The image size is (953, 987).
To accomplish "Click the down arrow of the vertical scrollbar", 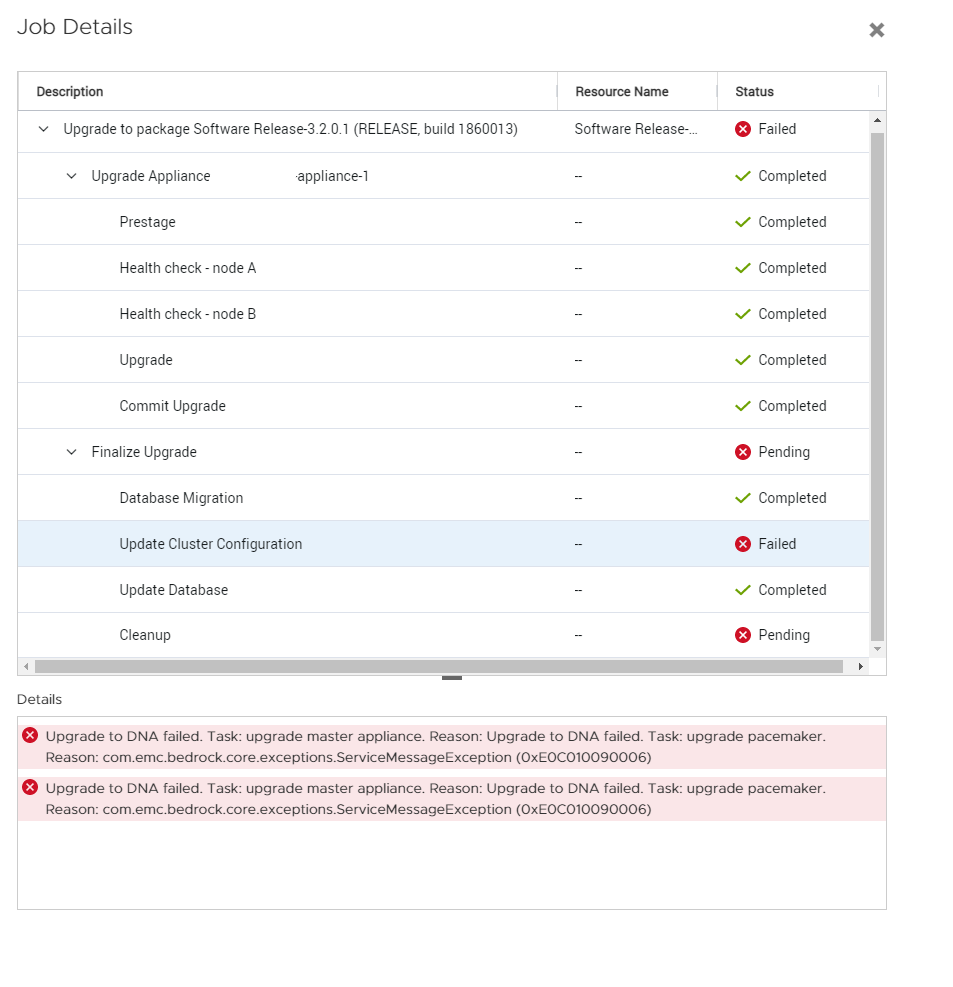I will coord(878,648).
